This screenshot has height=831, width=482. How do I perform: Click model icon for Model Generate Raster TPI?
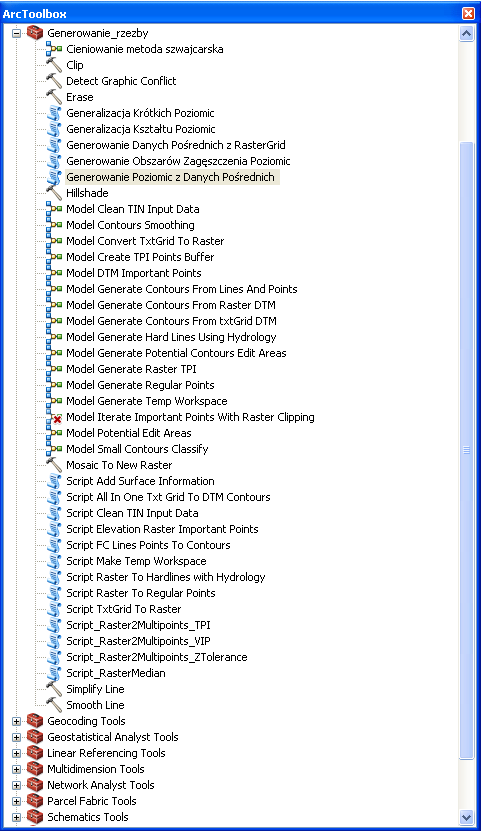[54, 369]
